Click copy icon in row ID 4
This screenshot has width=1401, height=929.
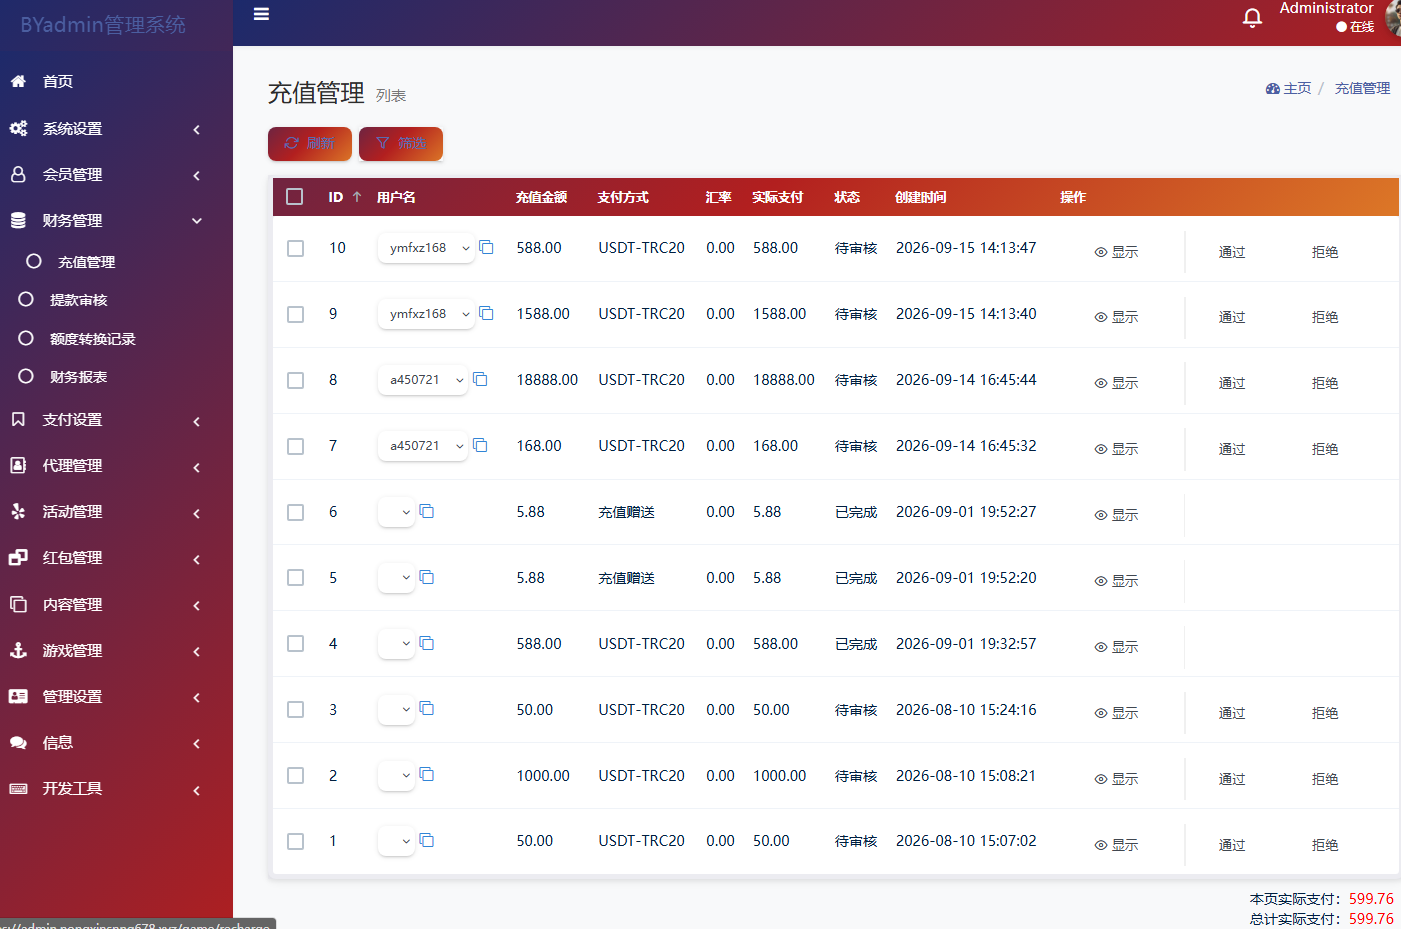427,643
